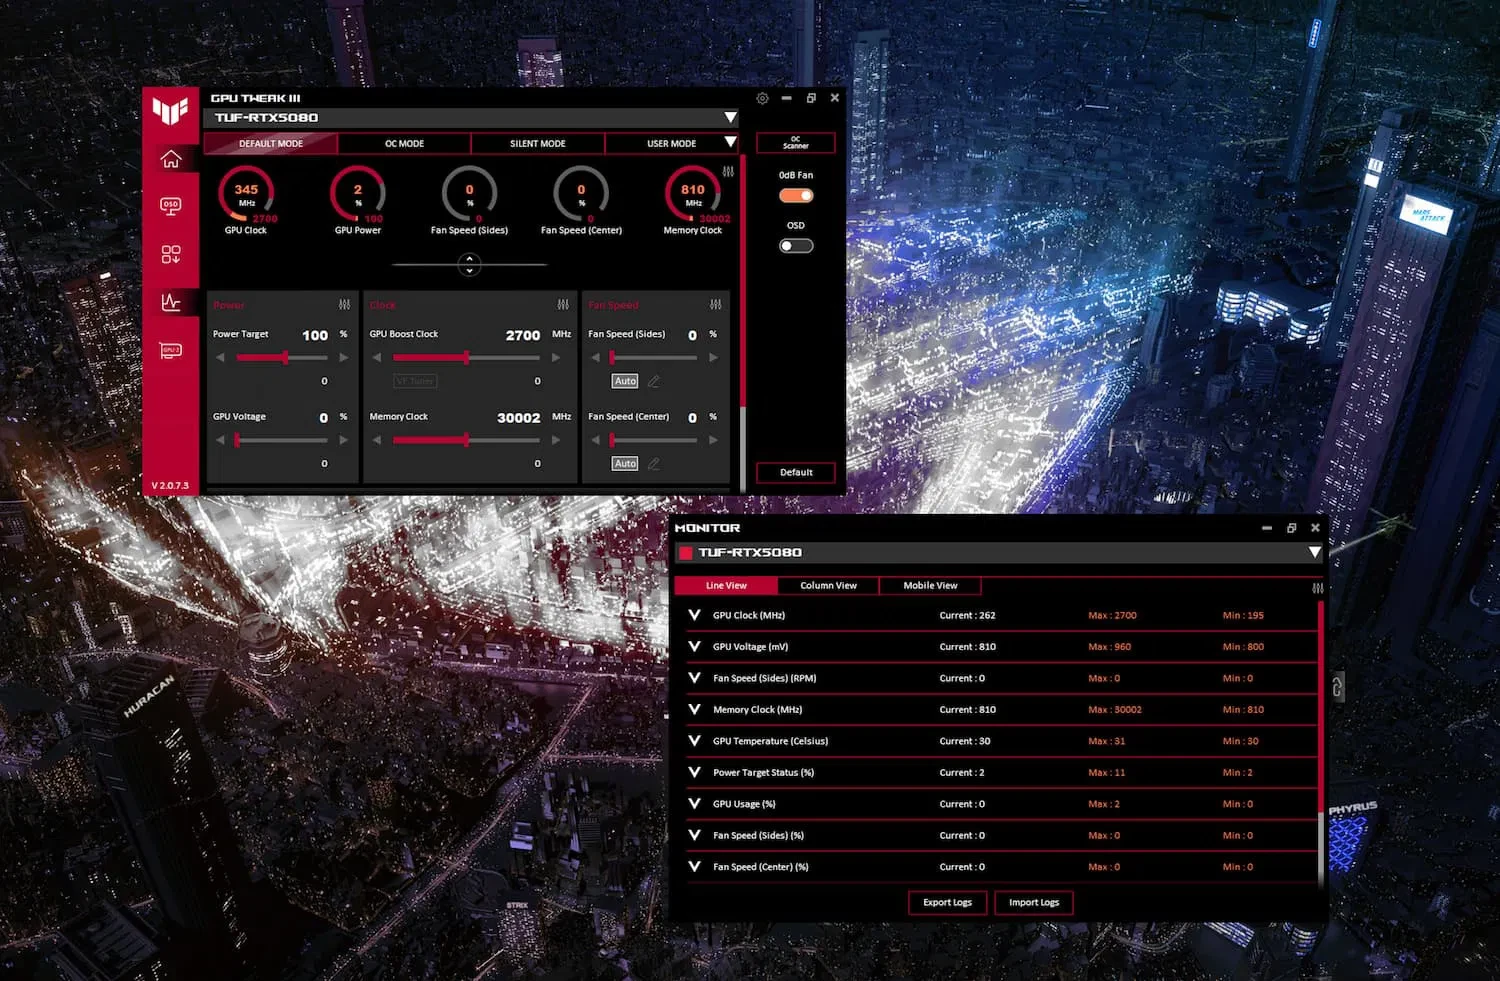The image size is (1500, 981).
Task: Expand the GPU Clock (MHz) monitor row
Action: [694, 615]
